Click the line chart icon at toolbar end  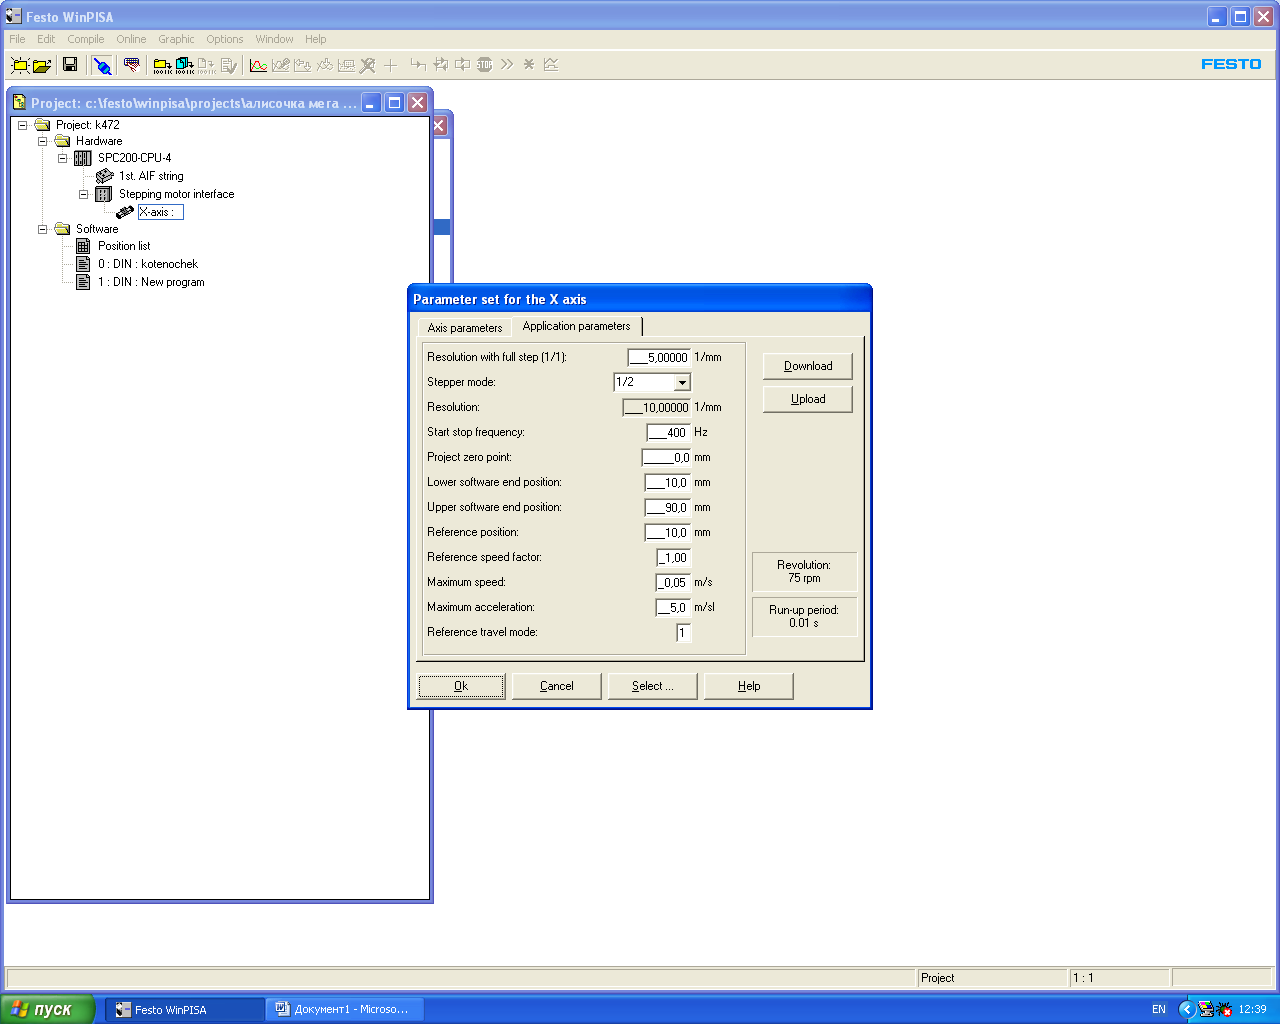click(551, 64)
